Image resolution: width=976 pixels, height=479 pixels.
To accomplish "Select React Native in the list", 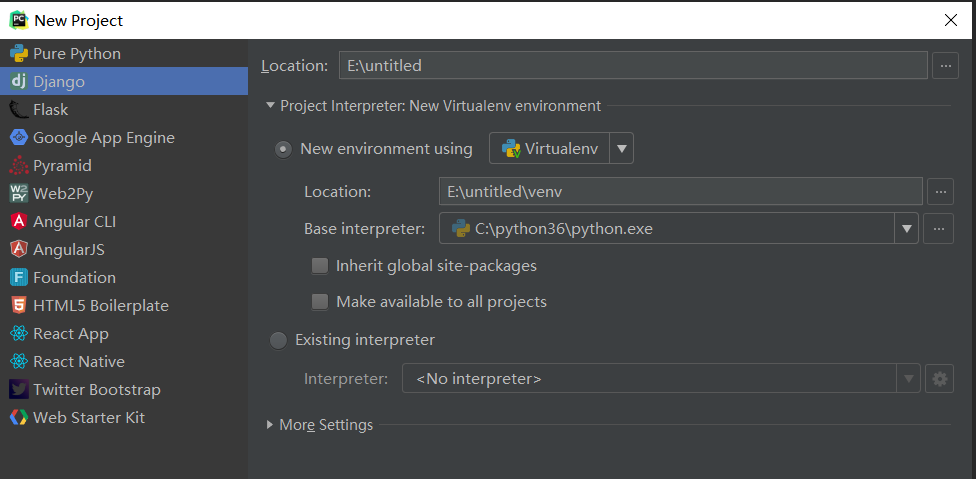I will coord(124,361).
